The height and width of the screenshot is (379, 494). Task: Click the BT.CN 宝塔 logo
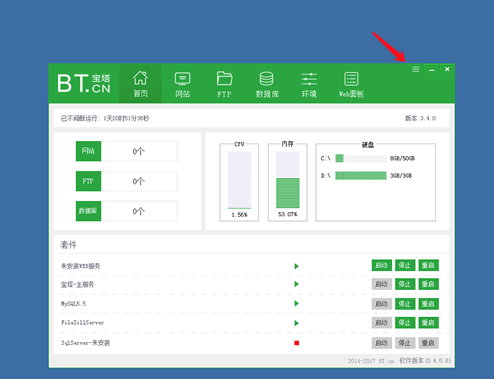tap(84, 83)
